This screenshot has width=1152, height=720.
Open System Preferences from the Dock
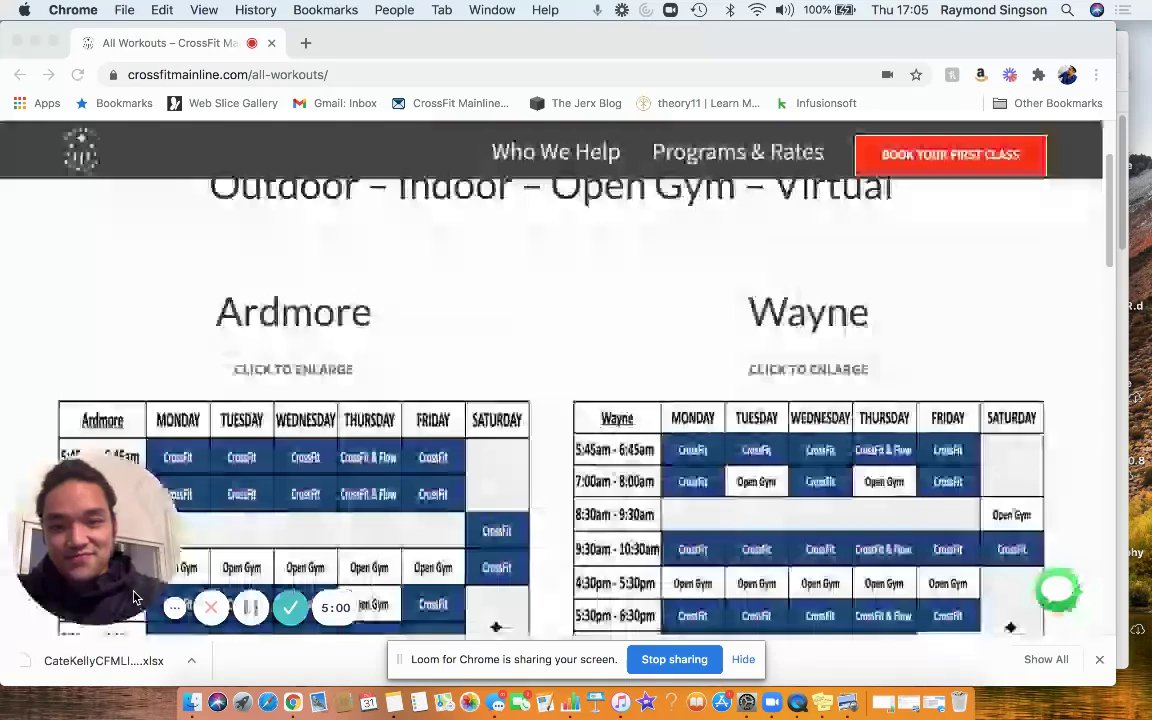[x=747, y=702]
